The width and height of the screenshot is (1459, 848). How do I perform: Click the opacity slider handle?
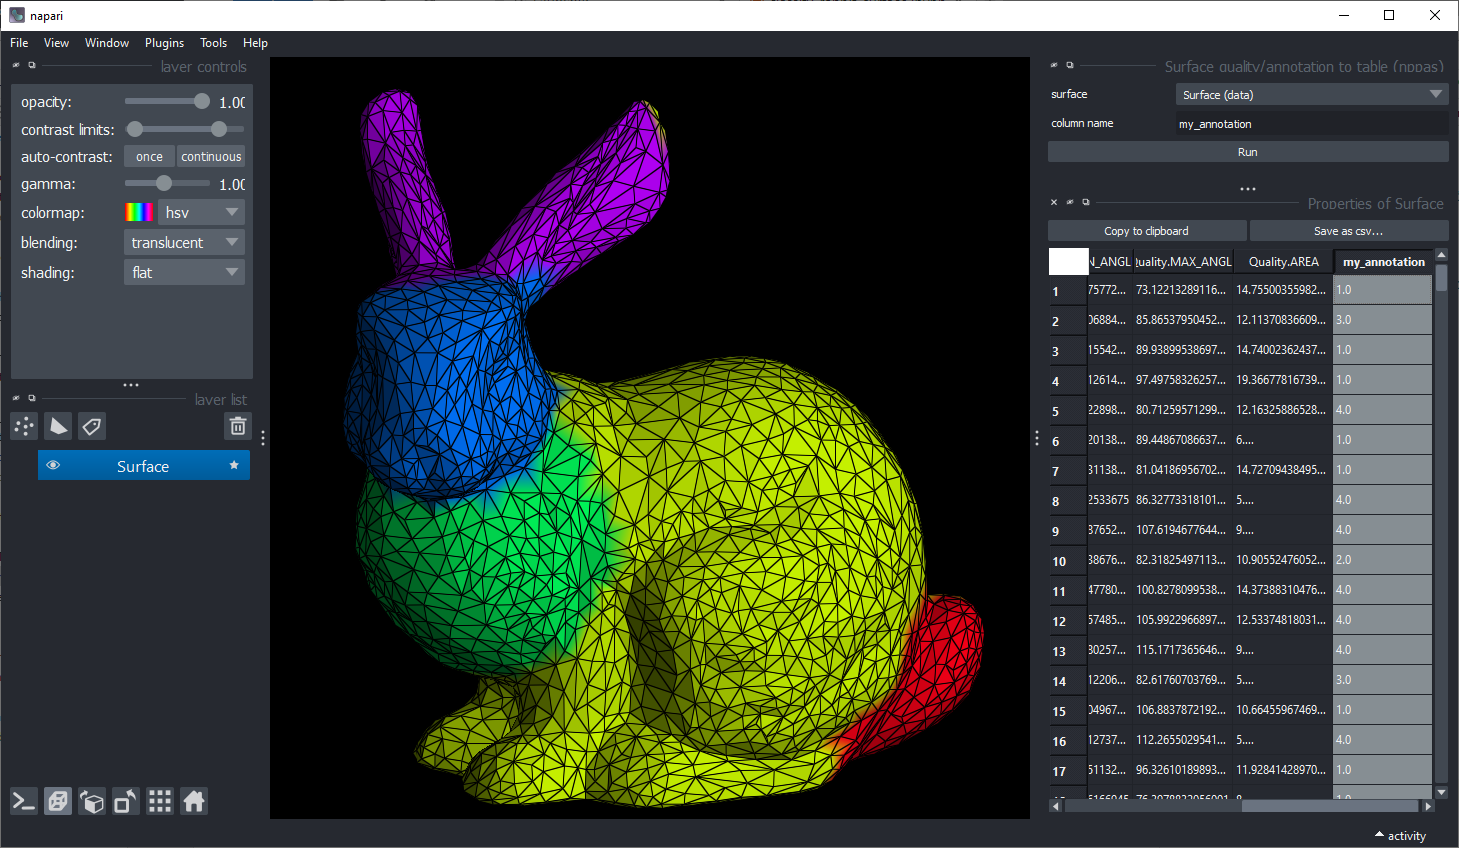[x=202, y=101]
